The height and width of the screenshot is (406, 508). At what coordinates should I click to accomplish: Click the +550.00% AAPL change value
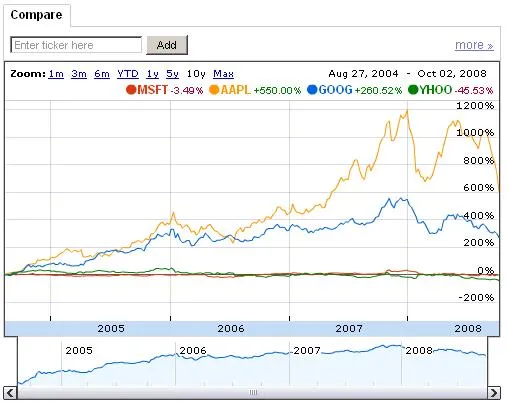tap(277, 91)
